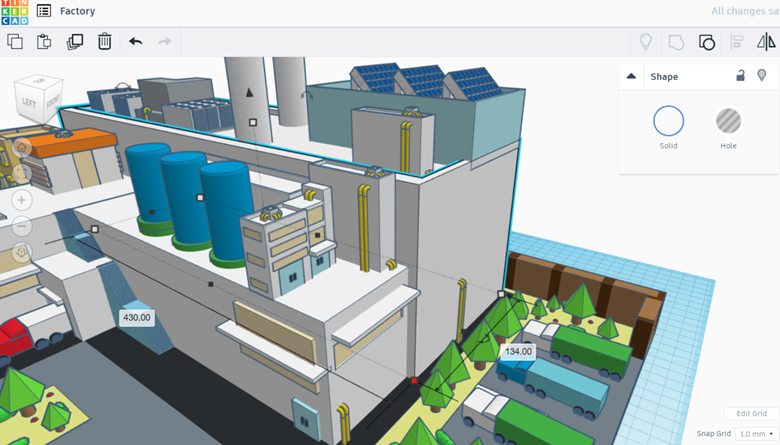This screenshot has height=445, width=780.
Task: Collapse the Shape panel arrow
Action: (631, 76)
